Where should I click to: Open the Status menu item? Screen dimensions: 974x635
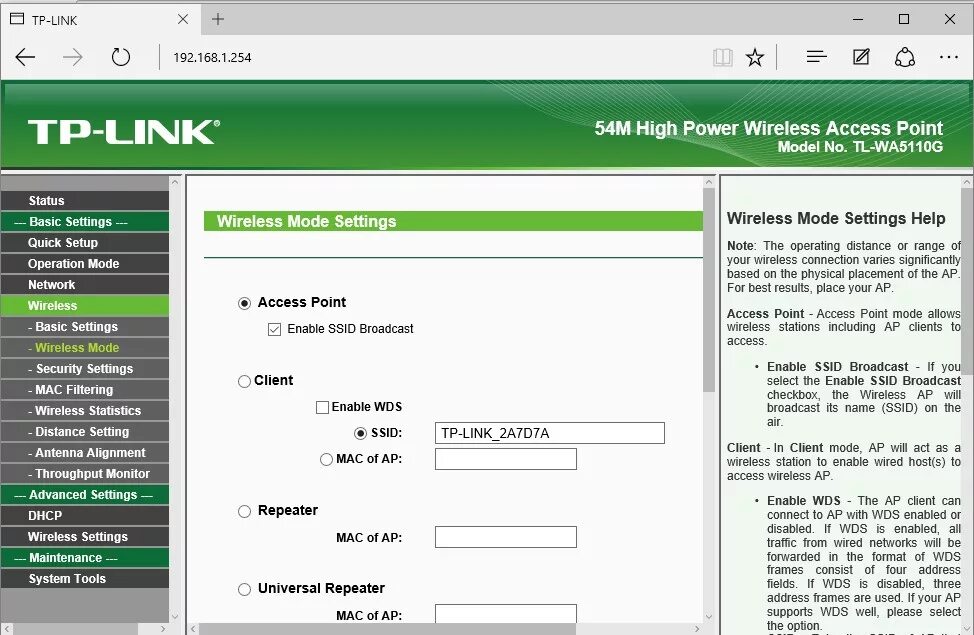pos(84,201)
